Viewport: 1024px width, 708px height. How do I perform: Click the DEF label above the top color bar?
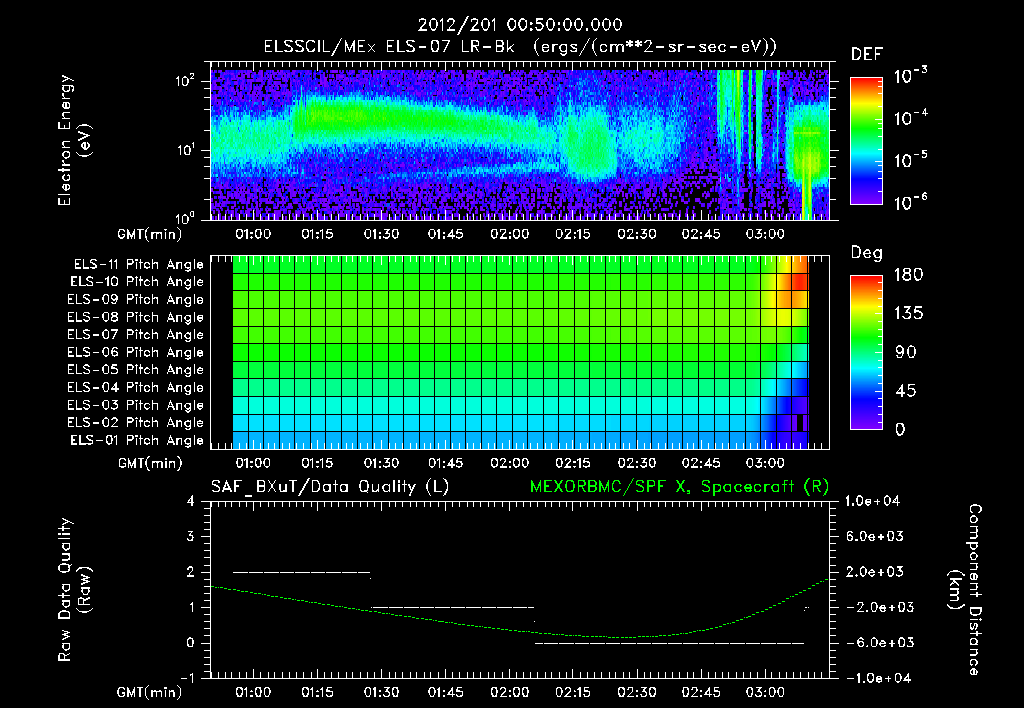pyautogui.click(x=867, y=54)
